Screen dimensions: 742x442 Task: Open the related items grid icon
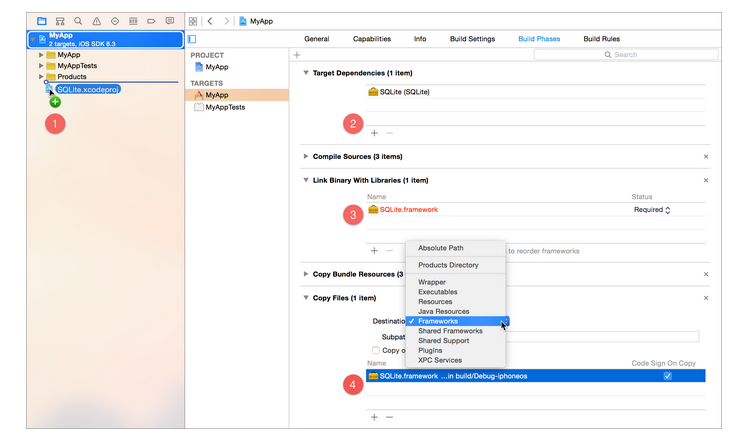click(x=193, y=21)
